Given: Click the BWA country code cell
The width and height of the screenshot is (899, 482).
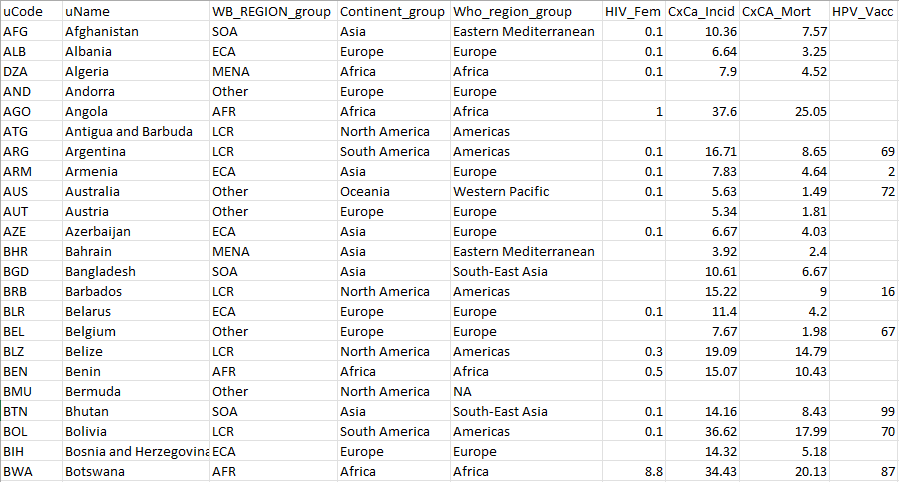Looking at the screenshot, I should point(32,472).
